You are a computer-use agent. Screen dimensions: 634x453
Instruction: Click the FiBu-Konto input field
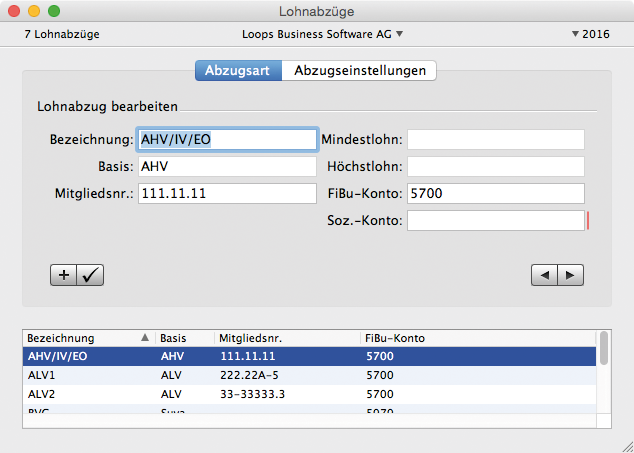(495, 193)
